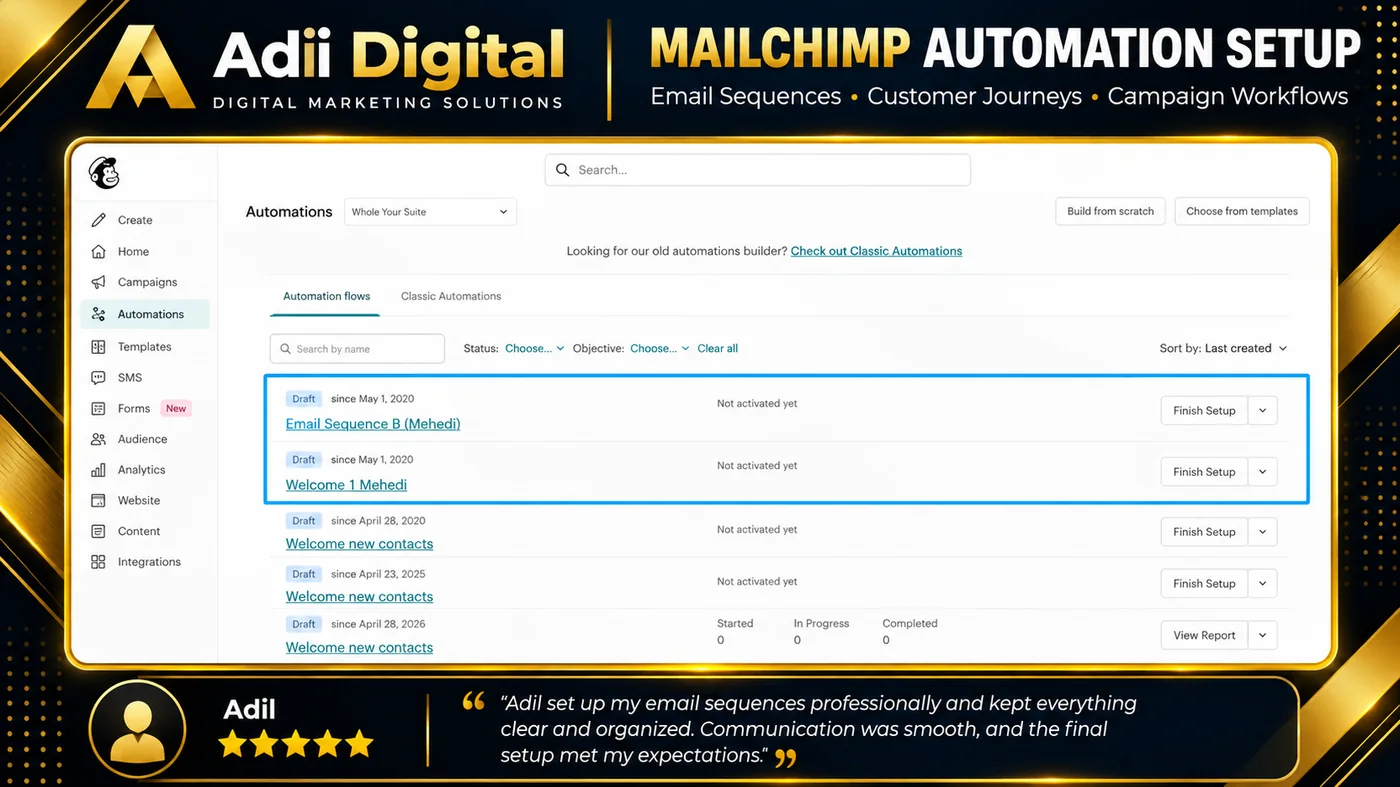This screenshot has height=787, width=1400.
Task: Open Welcome new contacts from April 28, 2026
Action: coord(359,648)
